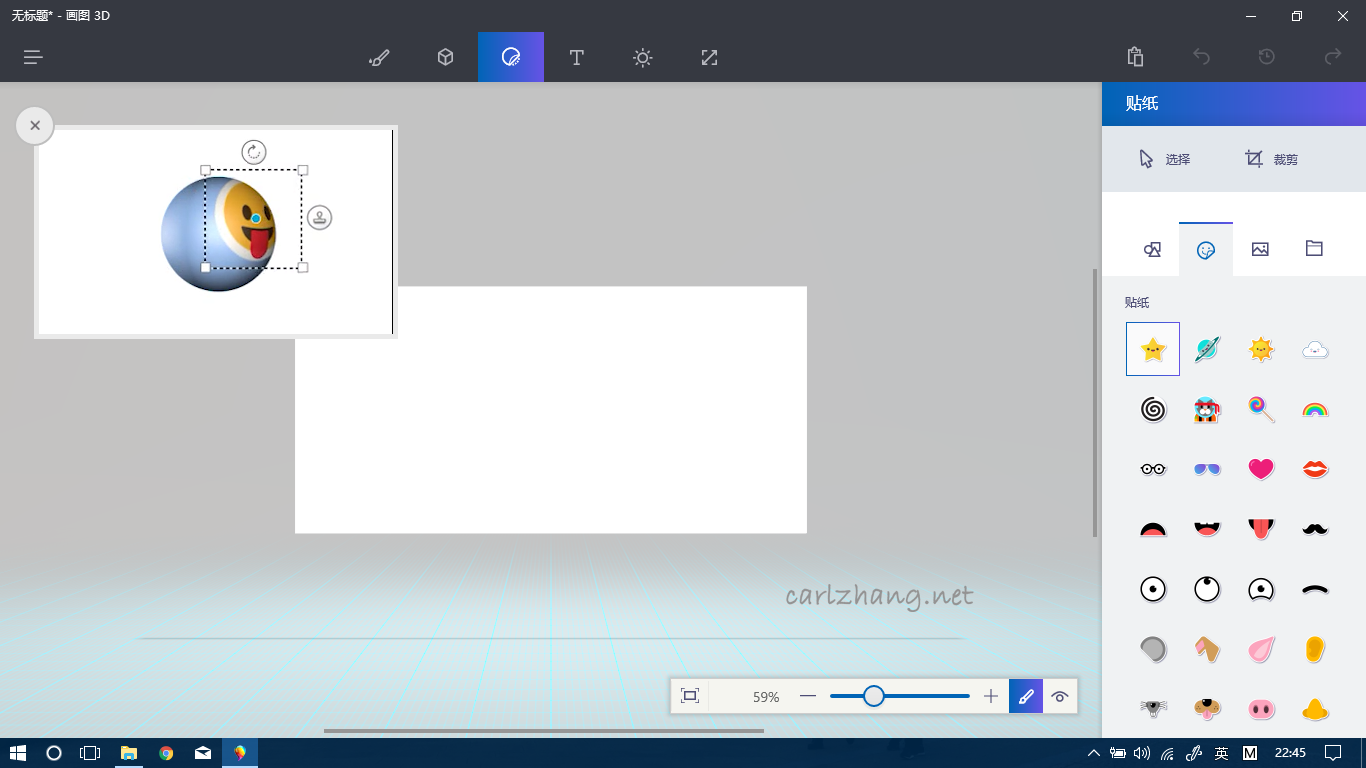
Task: Open the Effects panel
Action: (x=642, y=57)
